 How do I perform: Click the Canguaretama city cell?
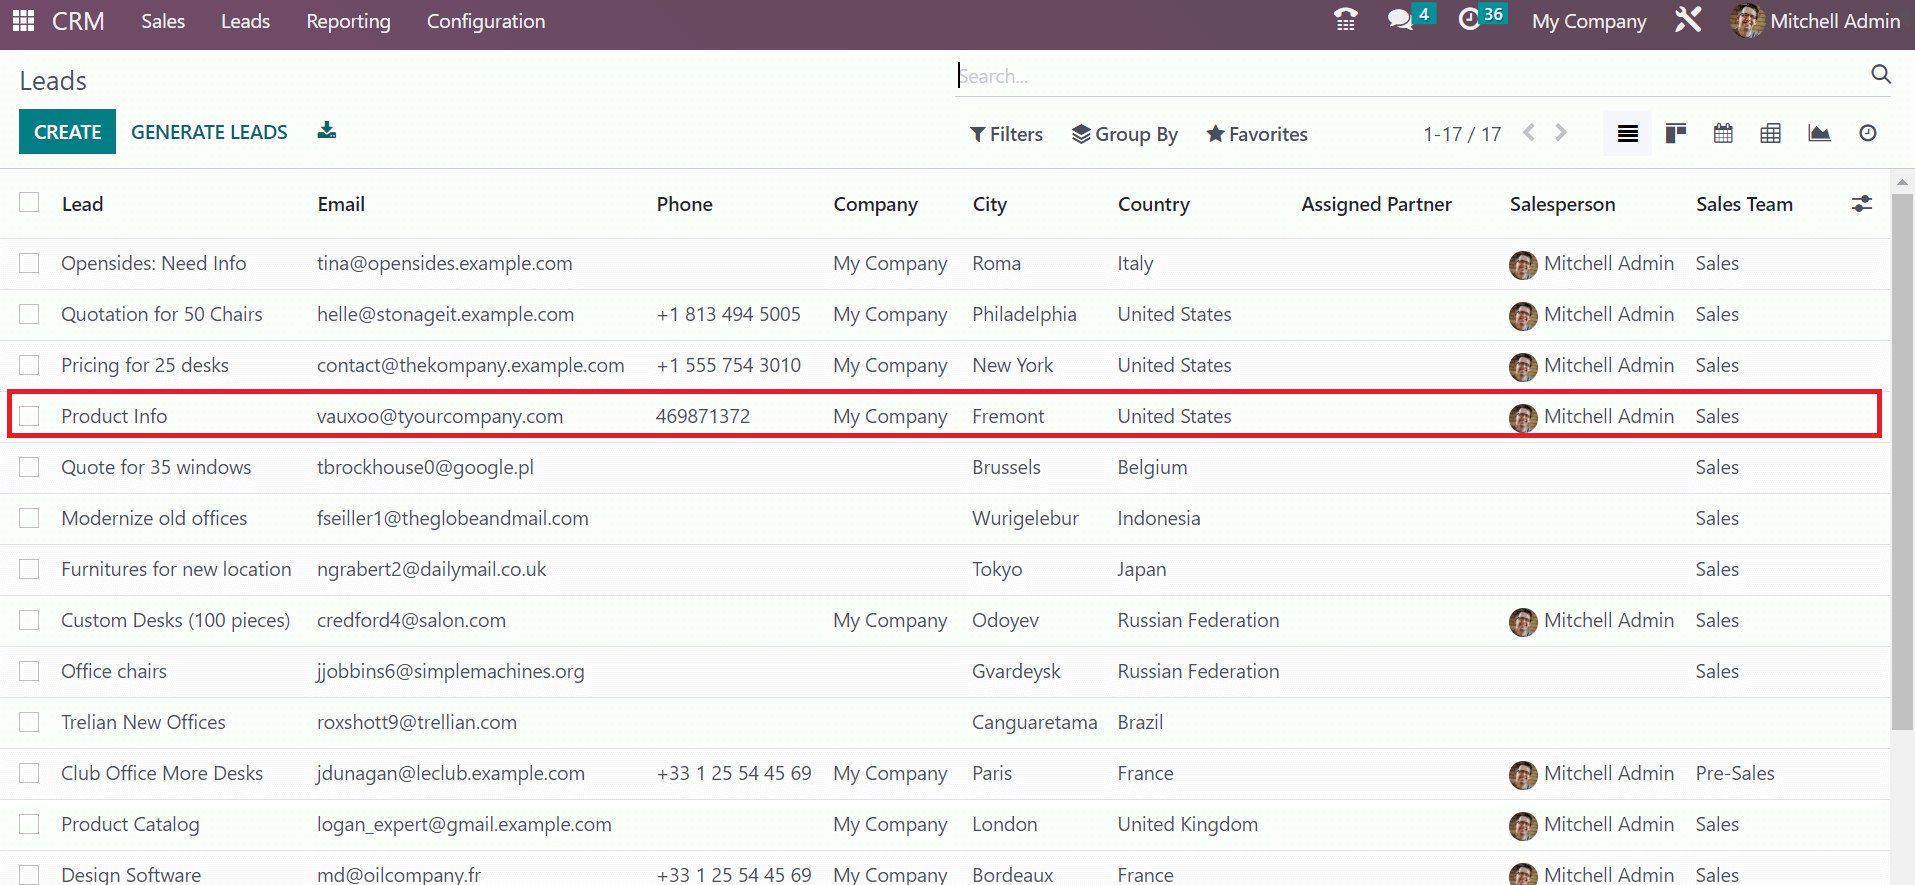point(1034,722)
